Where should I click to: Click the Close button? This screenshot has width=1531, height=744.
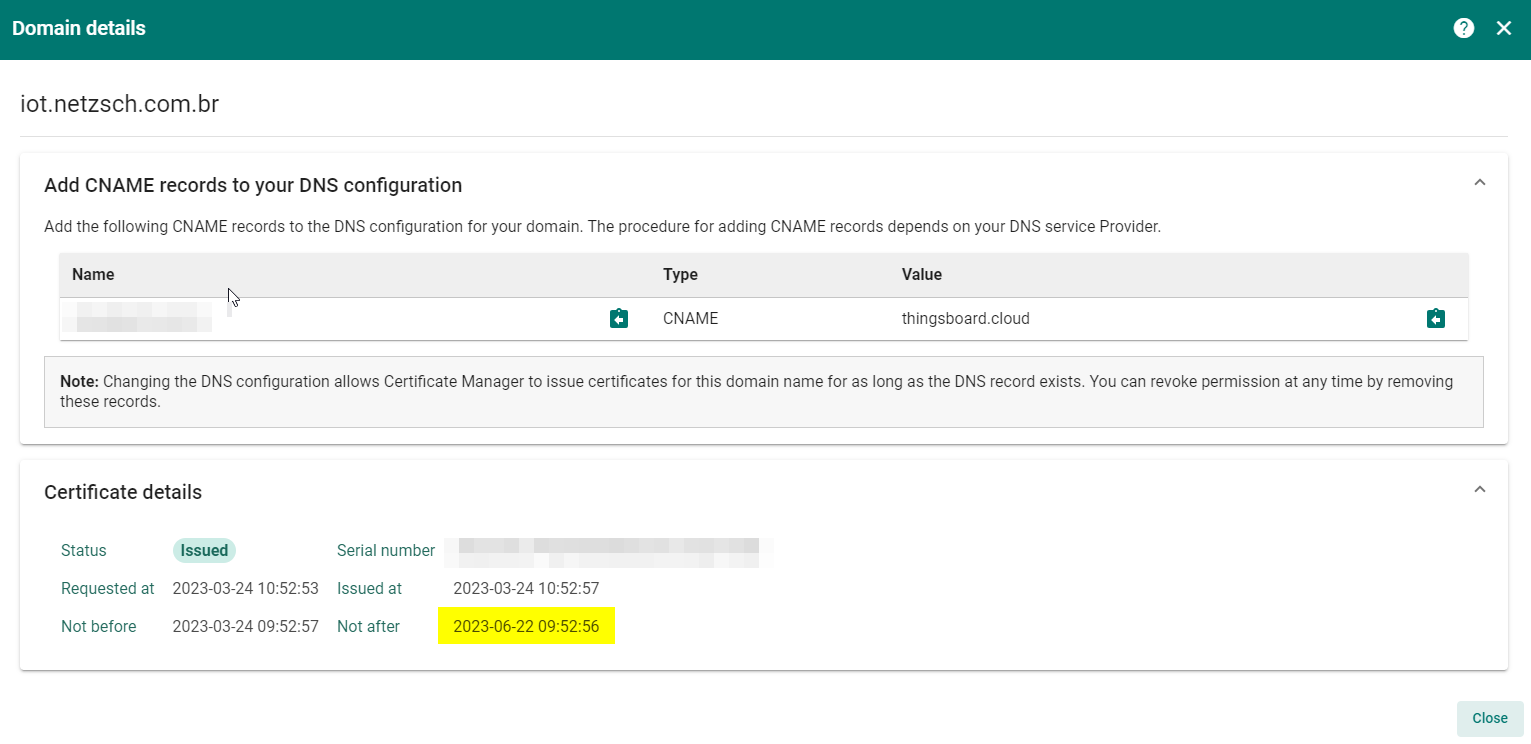(x=1489, y=718)
